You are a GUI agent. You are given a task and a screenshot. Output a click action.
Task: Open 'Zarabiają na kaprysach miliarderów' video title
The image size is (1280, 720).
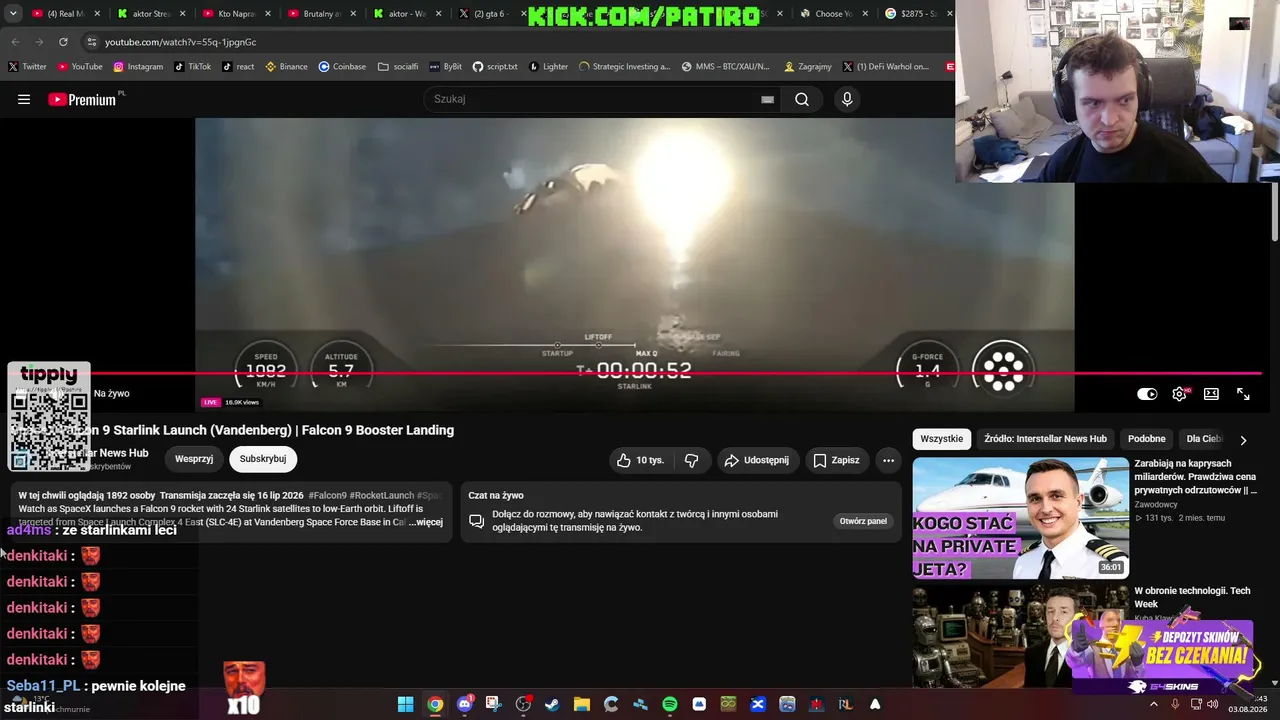(x=1196, y=477)
